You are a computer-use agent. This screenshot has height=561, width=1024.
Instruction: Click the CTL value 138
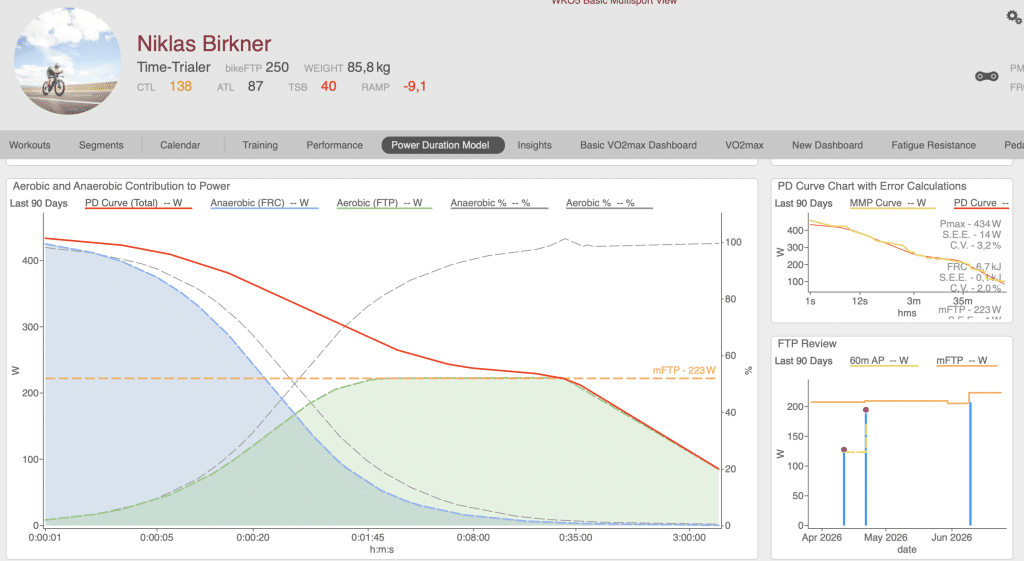pyautogui.click(x=180, y=86)
